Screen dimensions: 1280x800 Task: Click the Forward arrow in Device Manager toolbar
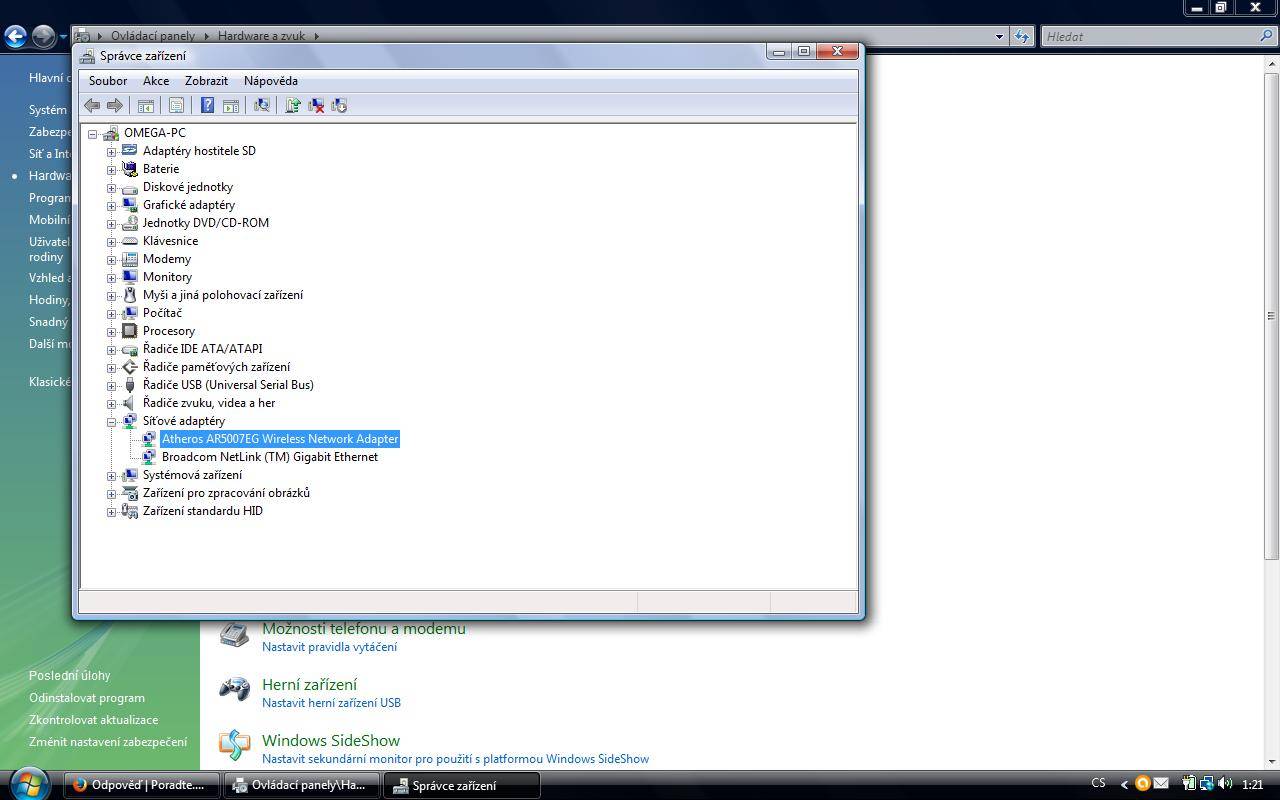pos(115,105)
